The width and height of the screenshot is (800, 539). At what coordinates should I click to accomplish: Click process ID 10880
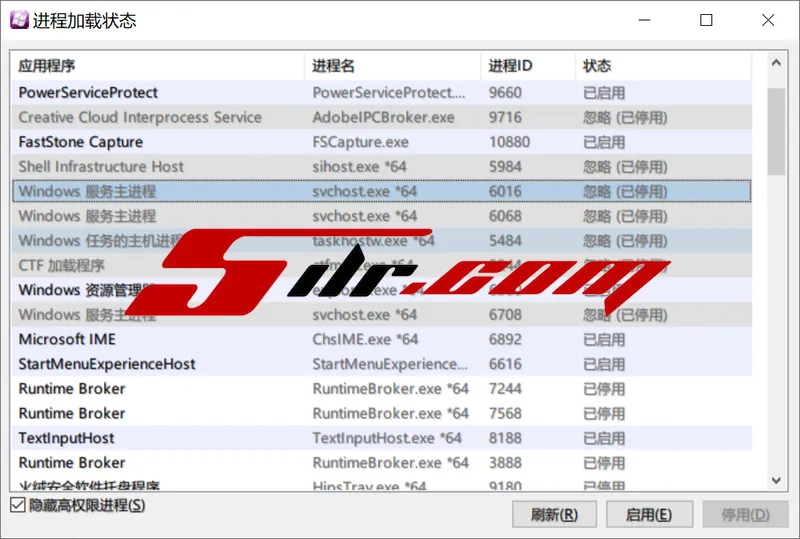click(x=509, y=142)
